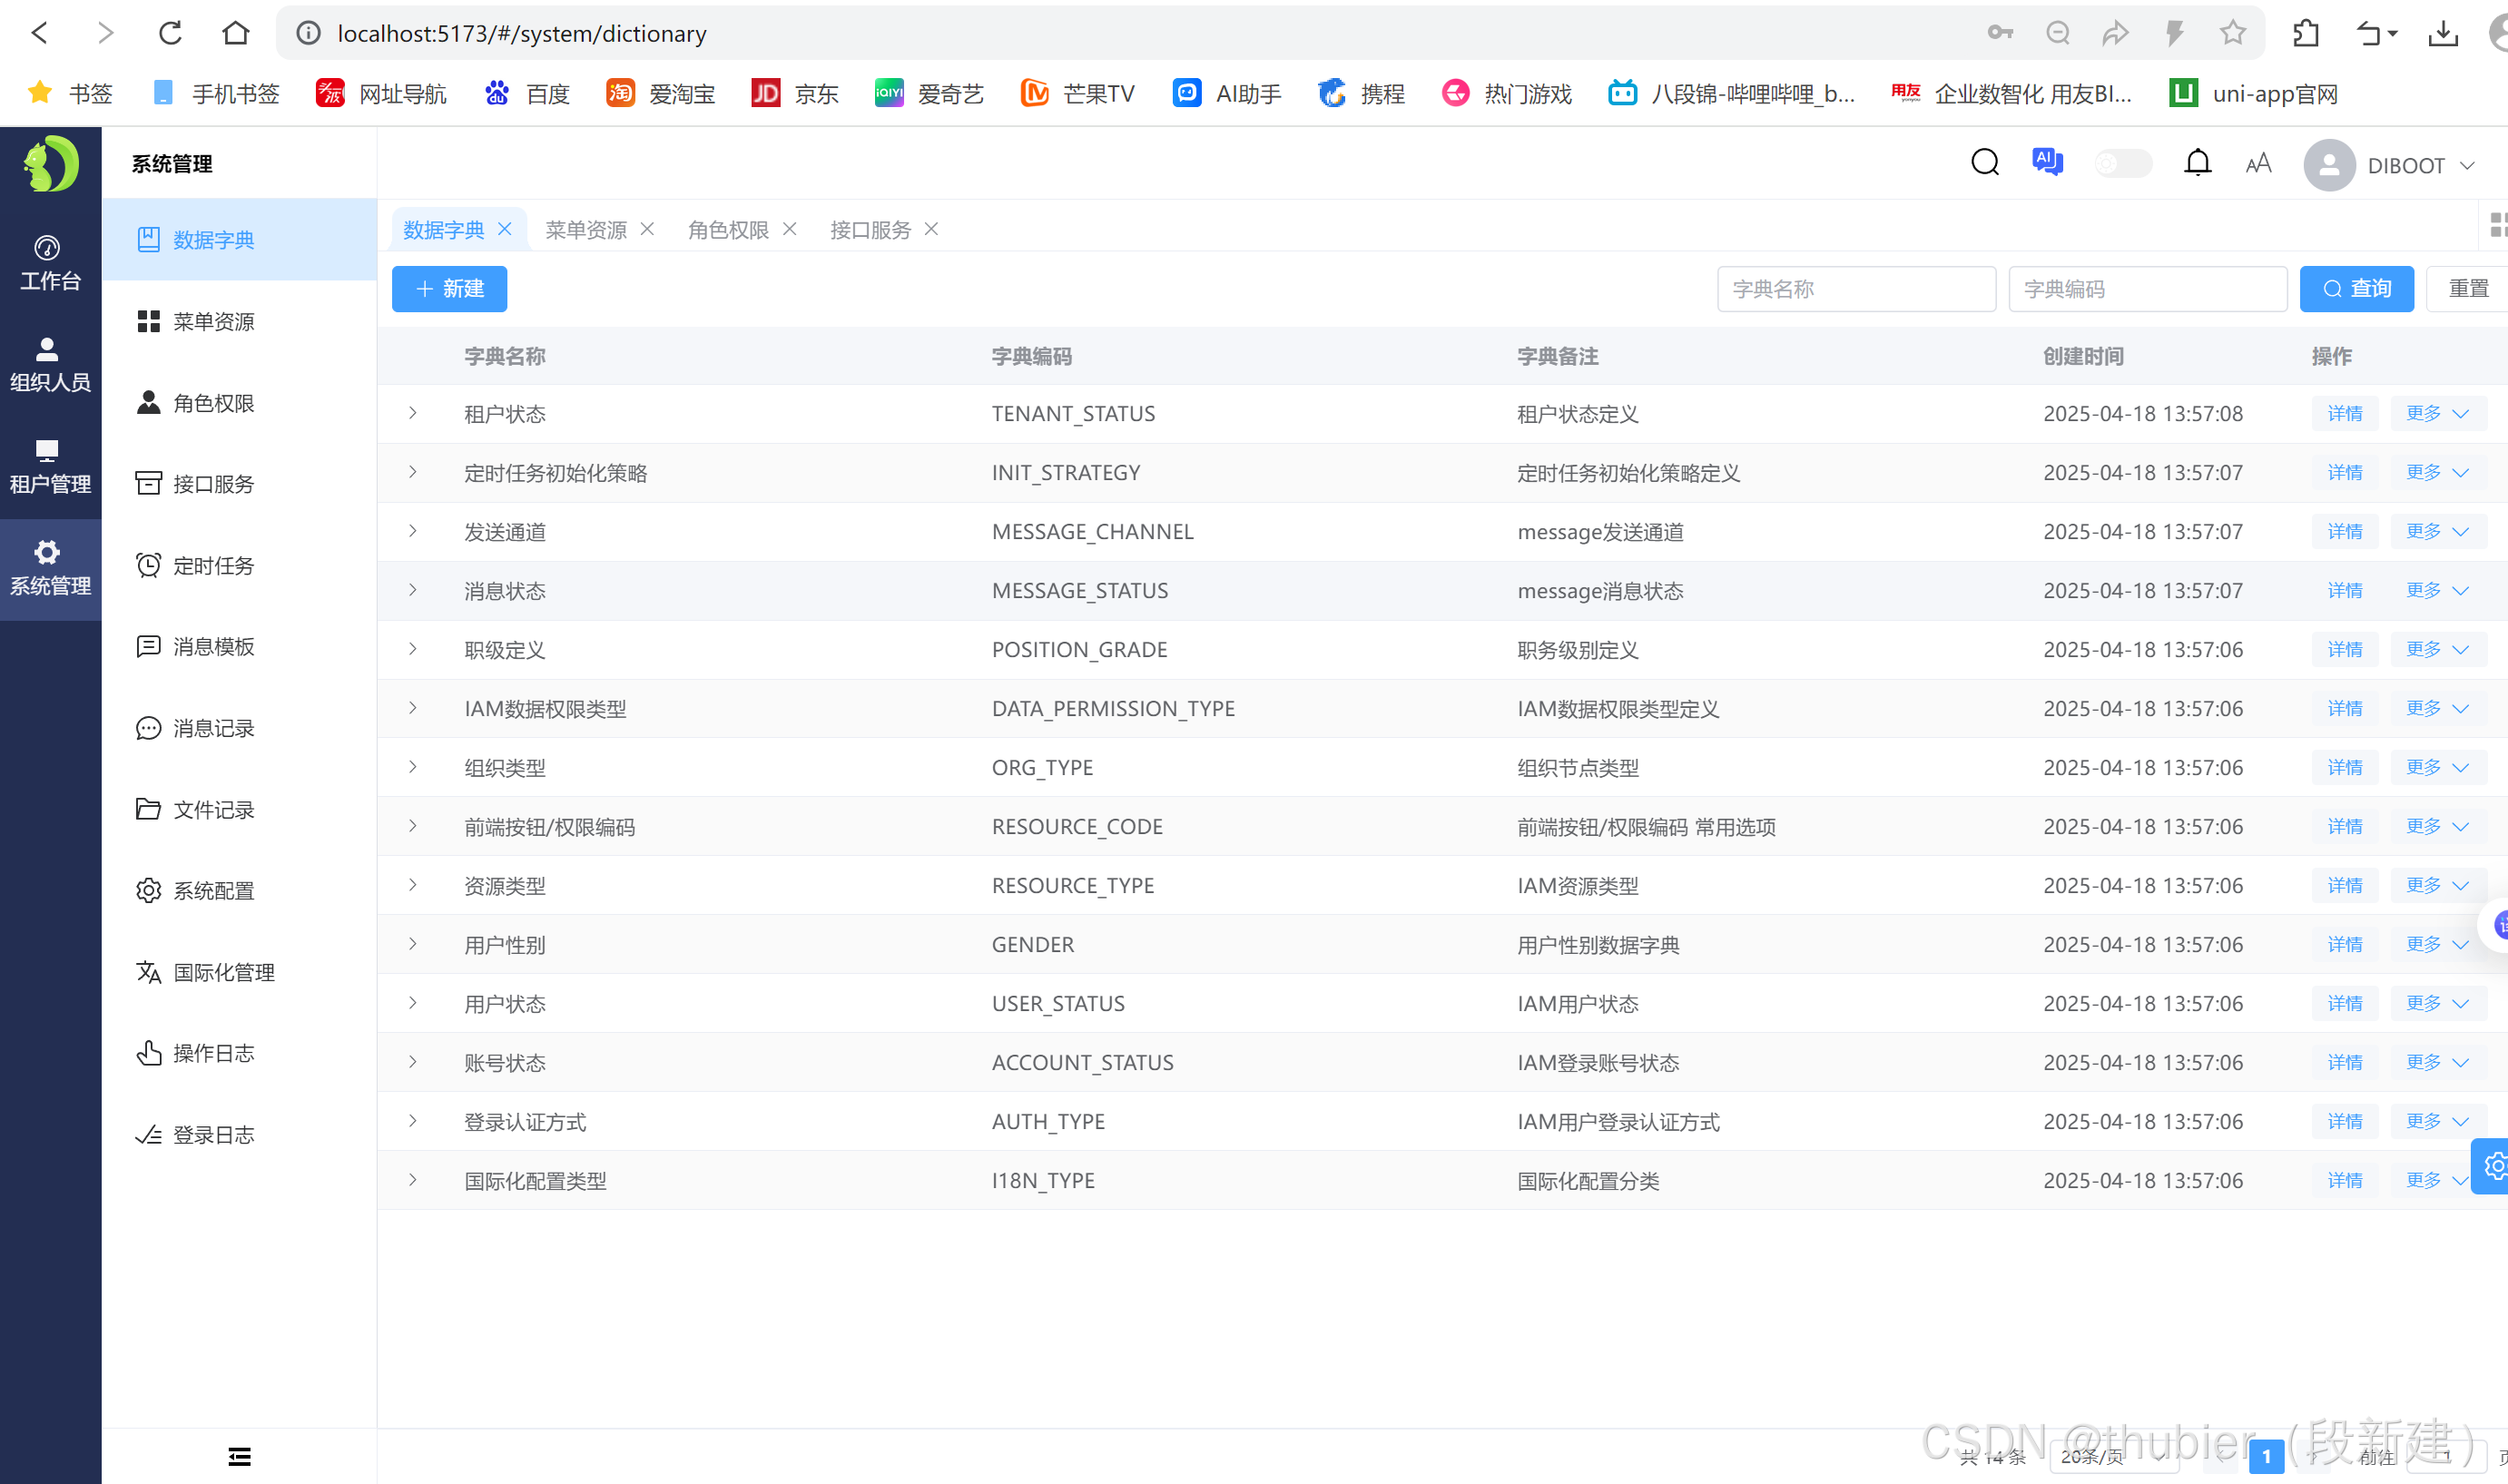Collapse sidebar using bottom menu-fold icon
Viewport: 2508px width, 1484px height.
click(x=239, y=1456)
